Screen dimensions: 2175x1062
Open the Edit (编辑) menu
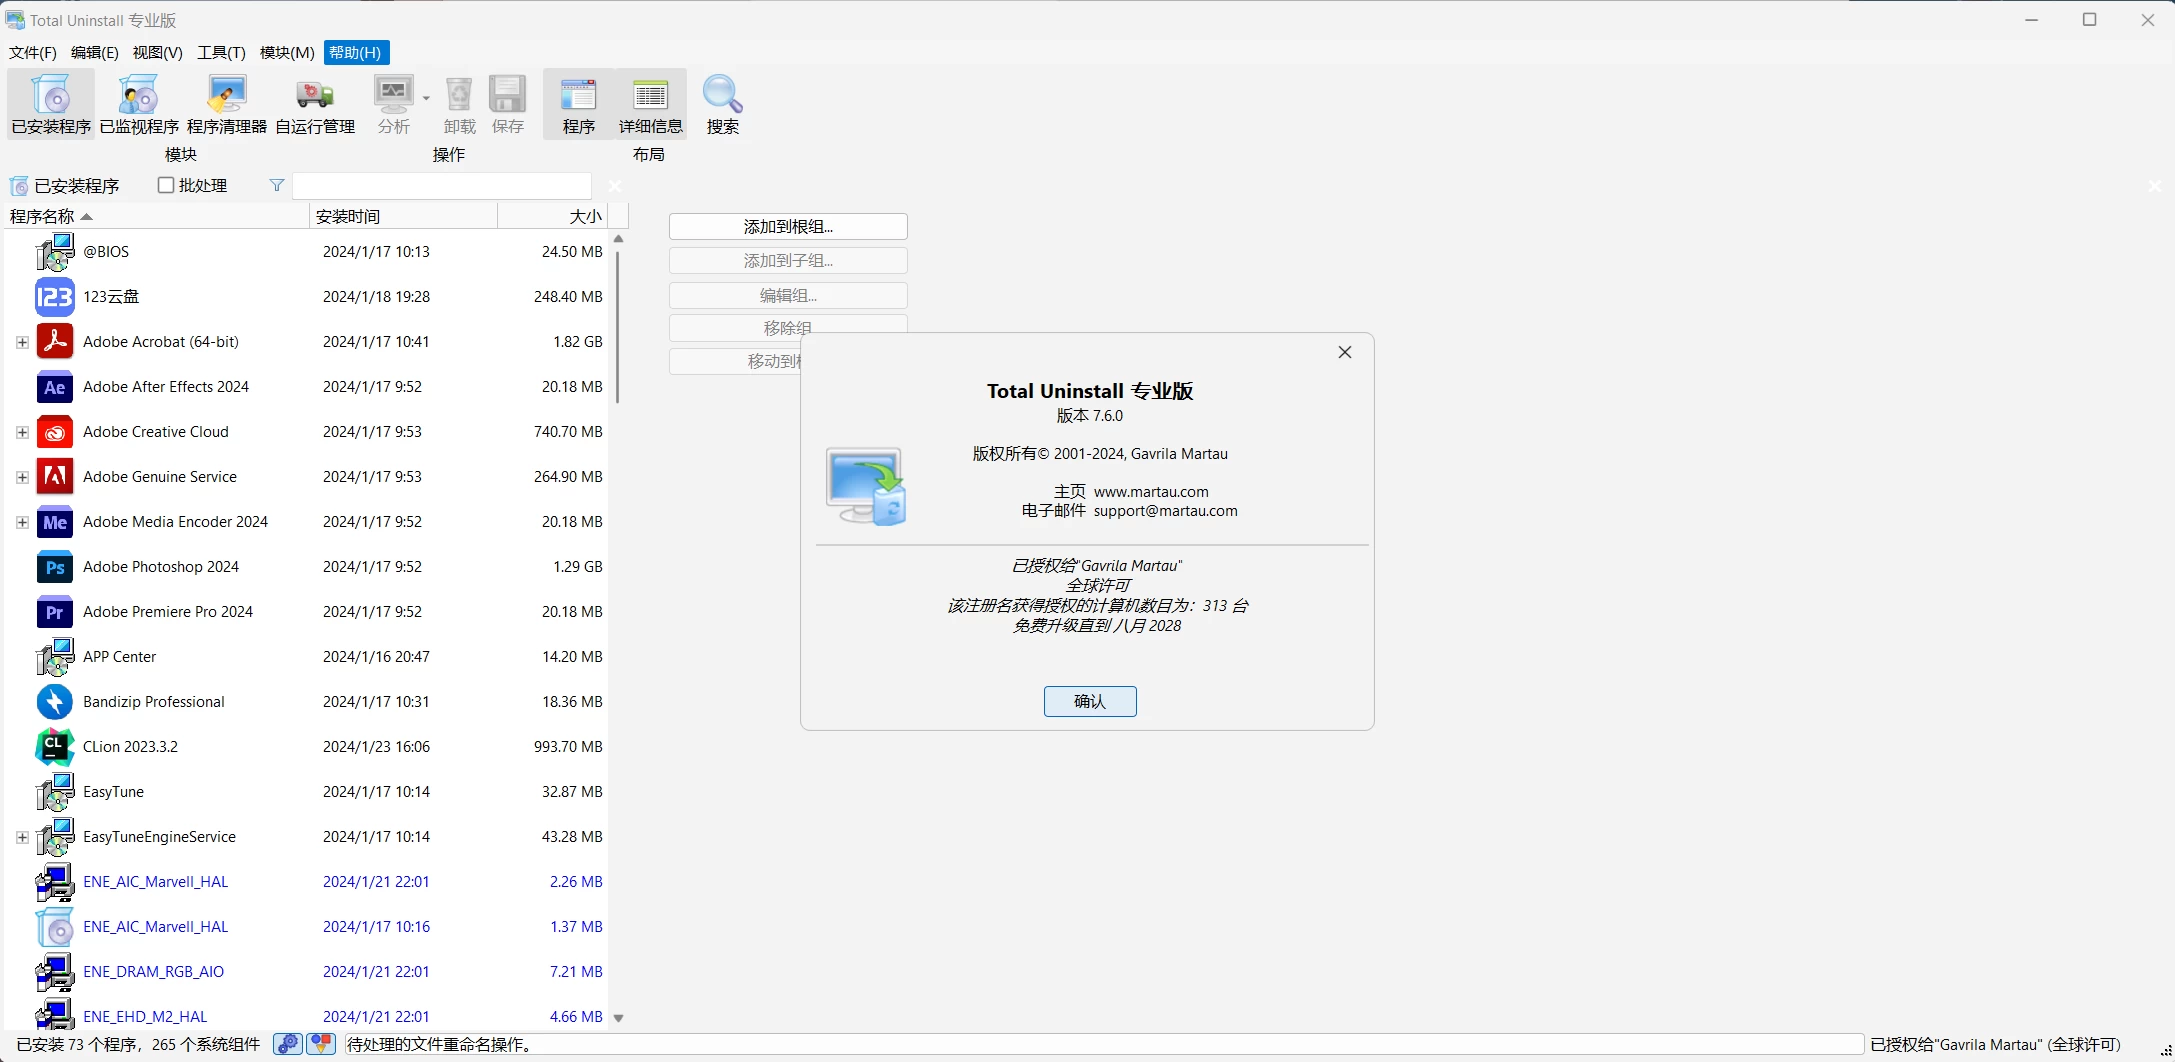tap(95, 53)
